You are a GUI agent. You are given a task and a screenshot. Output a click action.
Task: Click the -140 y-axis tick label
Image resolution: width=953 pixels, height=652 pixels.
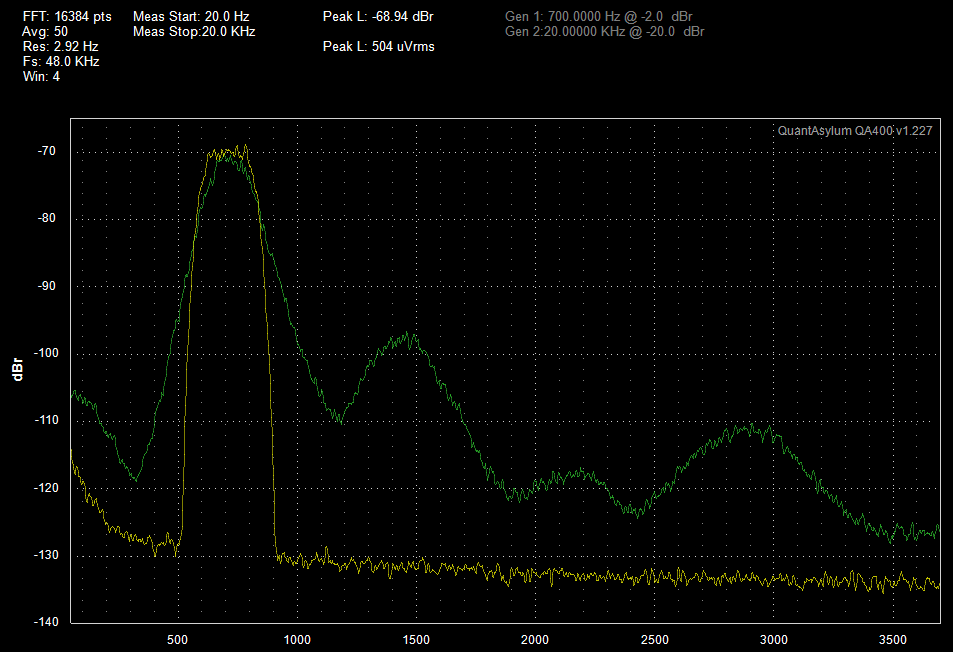[46, 622]
